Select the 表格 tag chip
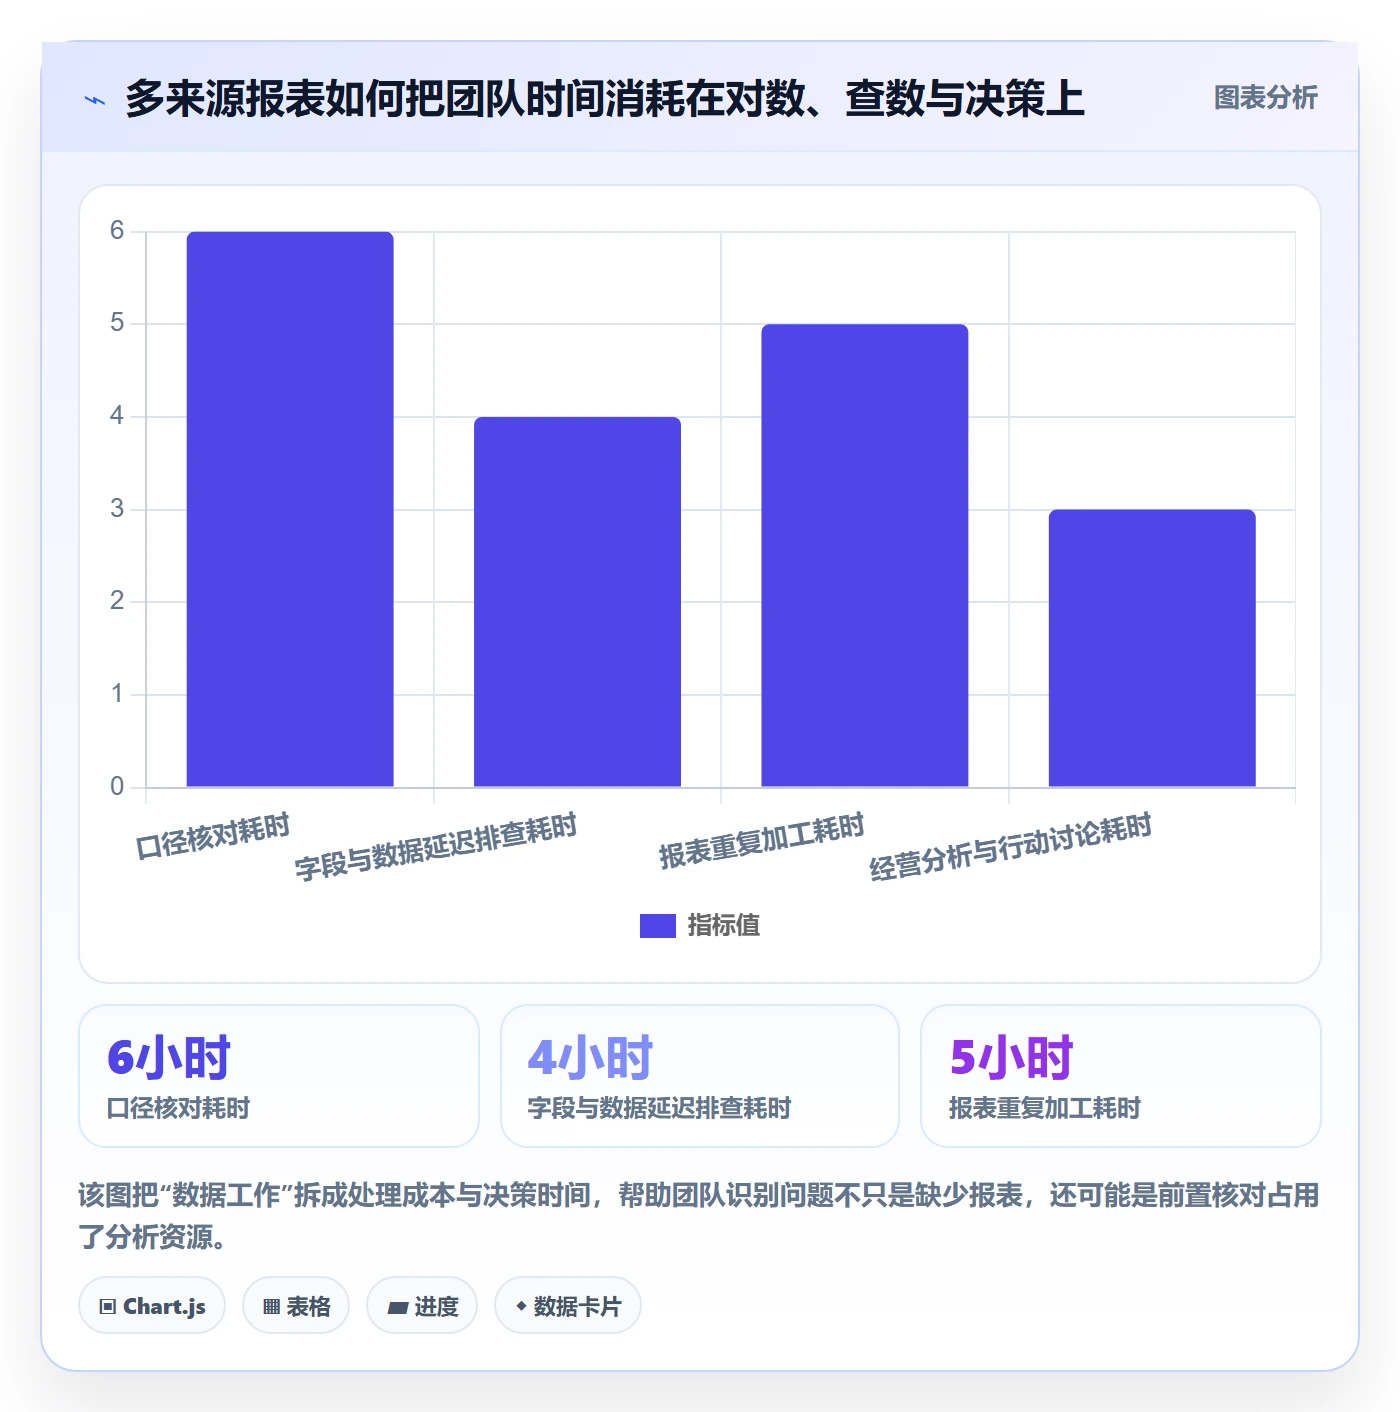 296,1306
